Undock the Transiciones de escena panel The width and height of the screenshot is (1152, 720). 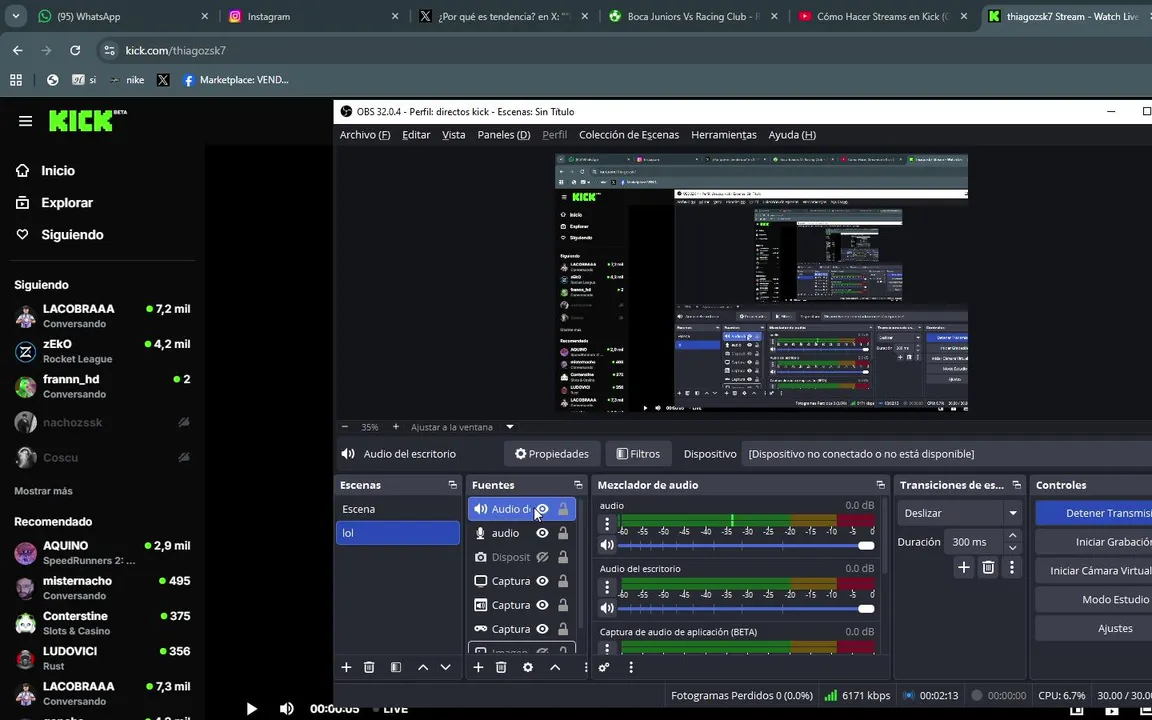pos(1017,485)
